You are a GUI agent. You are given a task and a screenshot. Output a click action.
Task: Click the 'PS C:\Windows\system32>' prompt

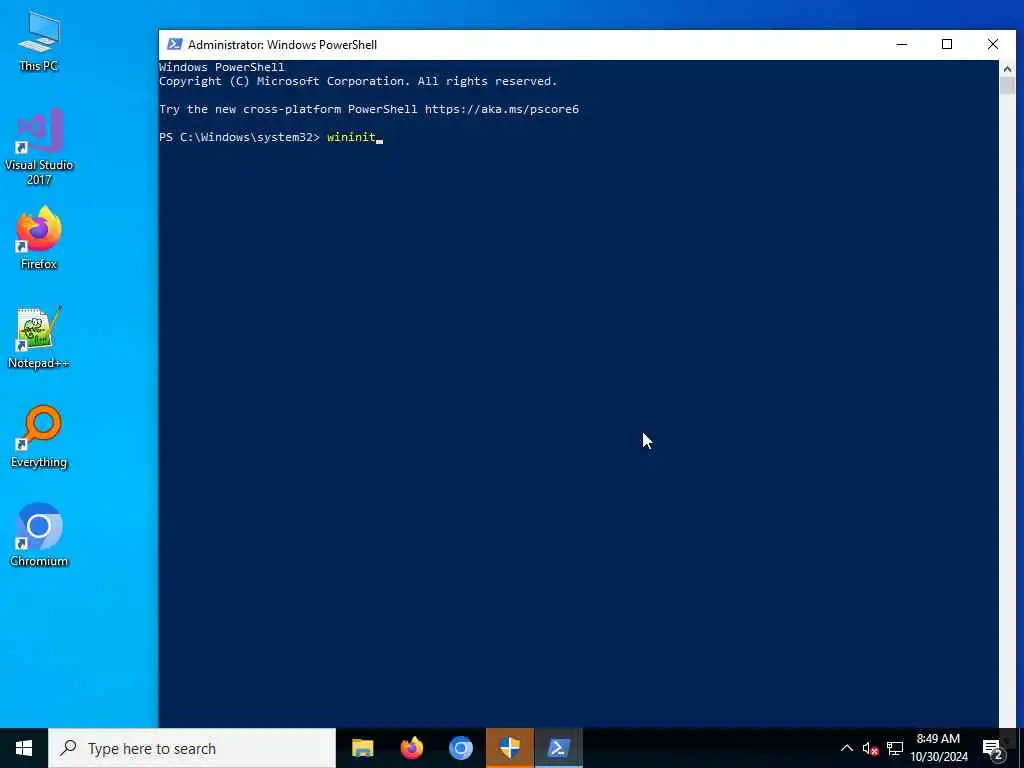pos(239,137)
